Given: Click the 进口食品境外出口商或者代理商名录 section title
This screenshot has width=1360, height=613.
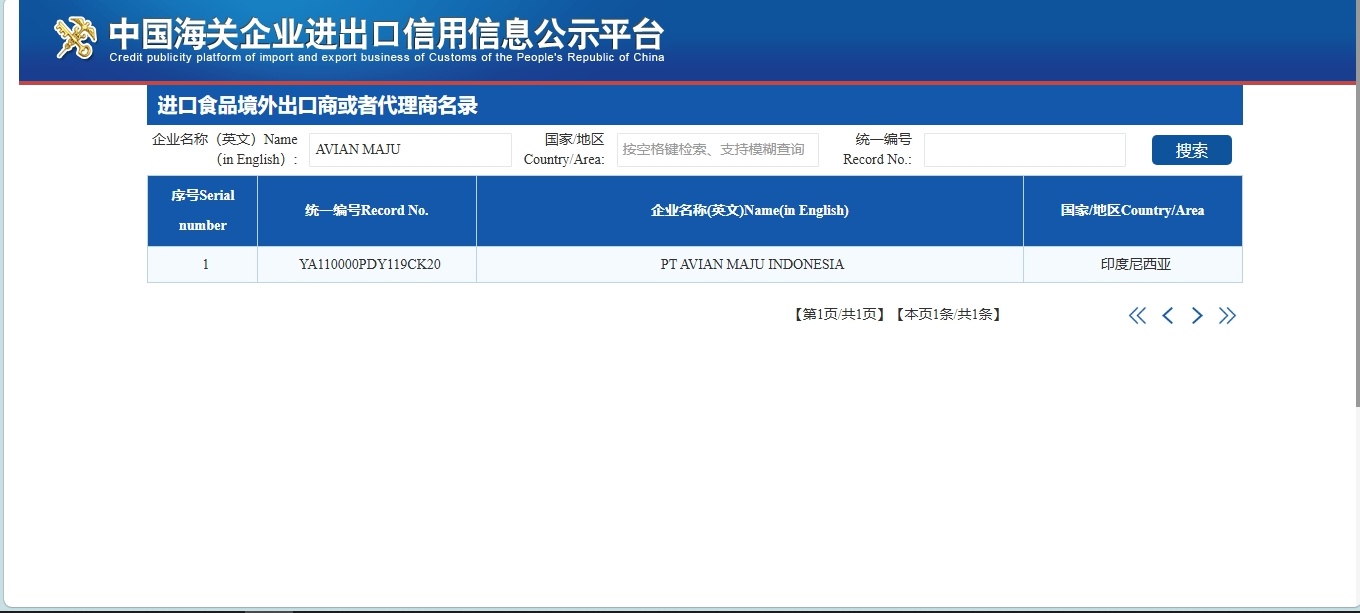Looking at the screenshot, I should click(x=317, y=106).
